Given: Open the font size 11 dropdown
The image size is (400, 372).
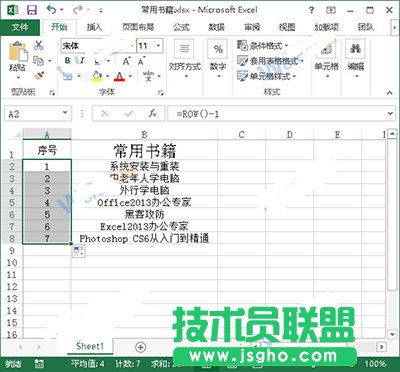Looking at the screenshot, I should 158,46.
